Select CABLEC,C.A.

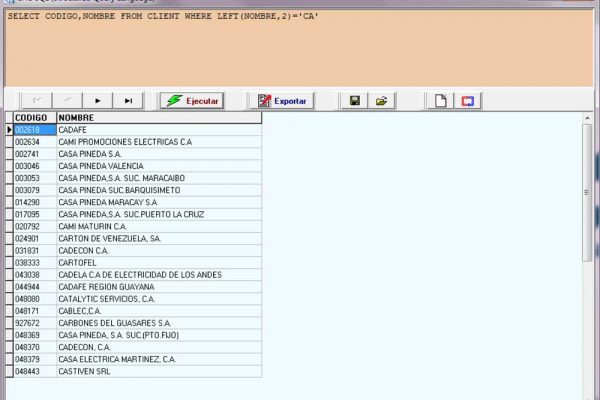tap(159, 311)
